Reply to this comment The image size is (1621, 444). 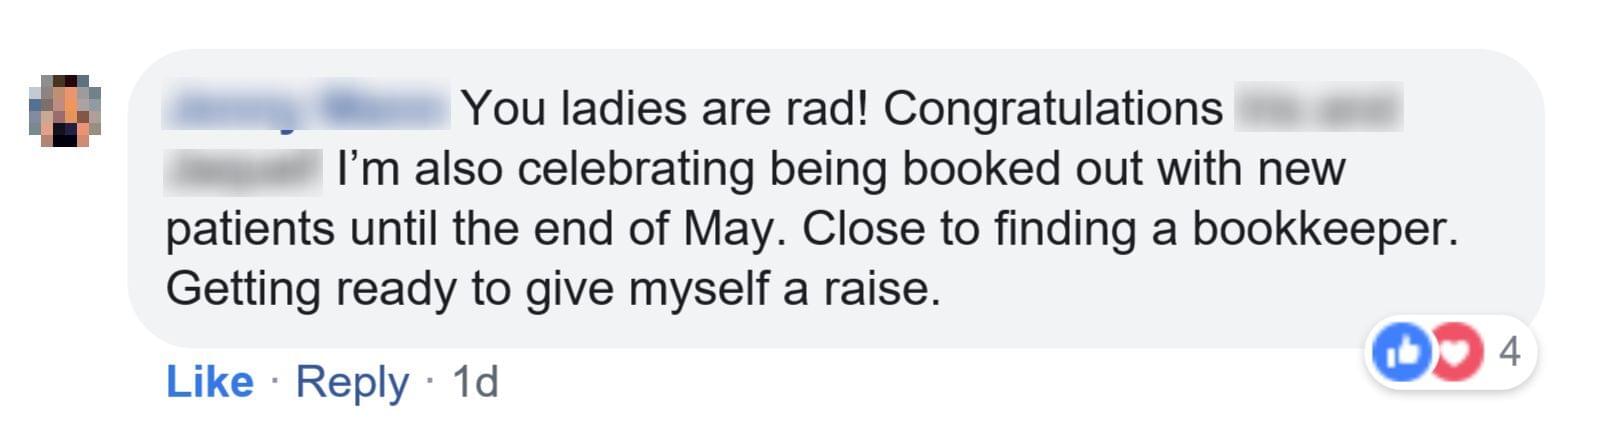(x=352, y=382)
